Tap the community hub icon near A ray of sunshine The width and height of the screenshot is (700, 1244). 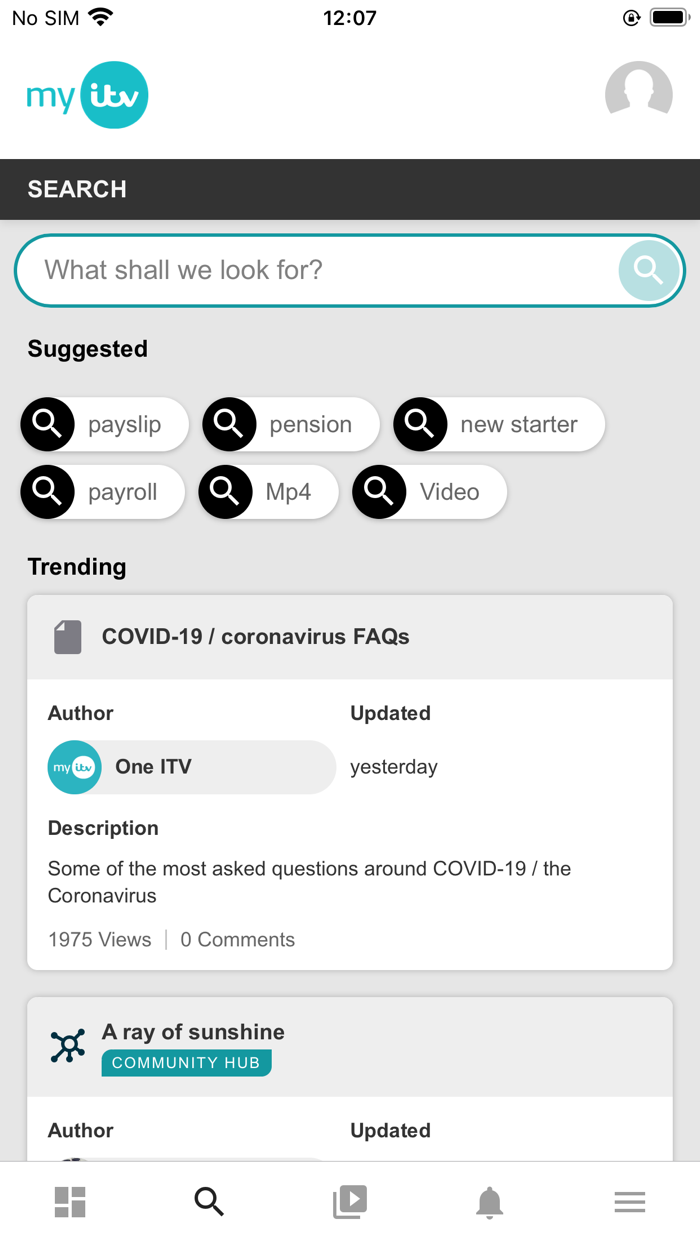tap(66, 1045)
